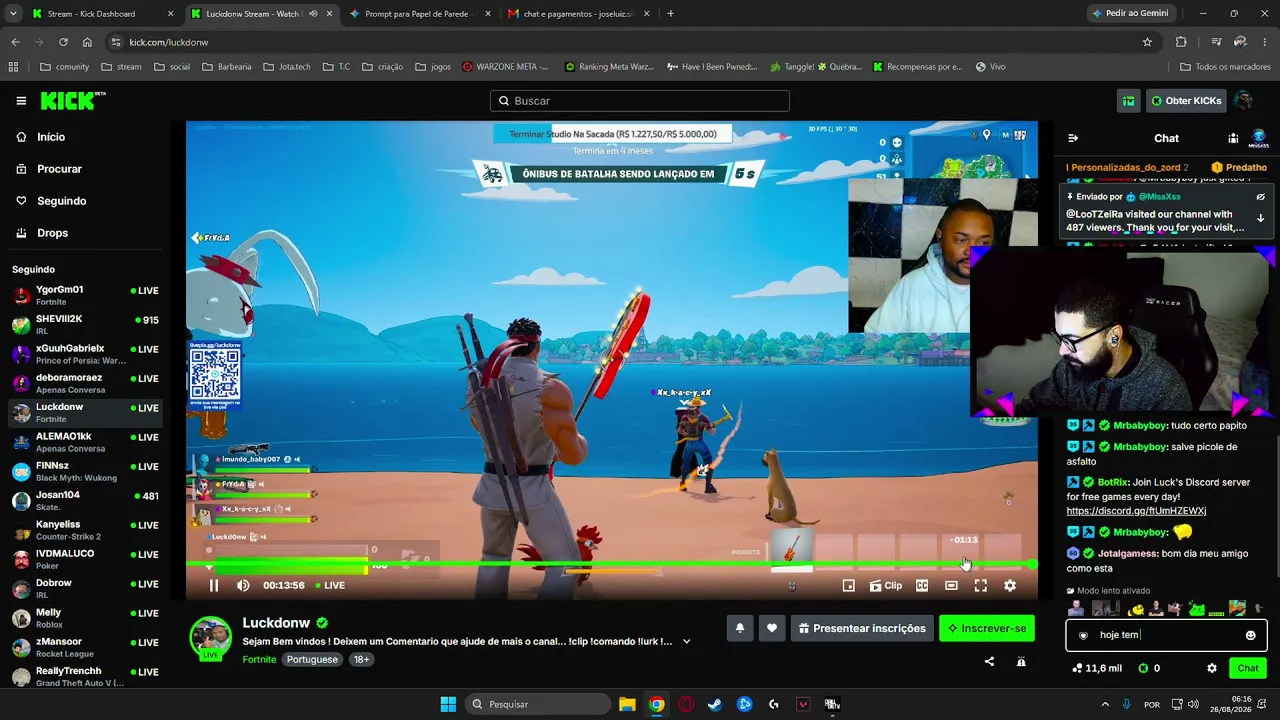Open SHEVIII2K's IRL channel
The width and height of the screenshot is (1280, 720).
85,325
